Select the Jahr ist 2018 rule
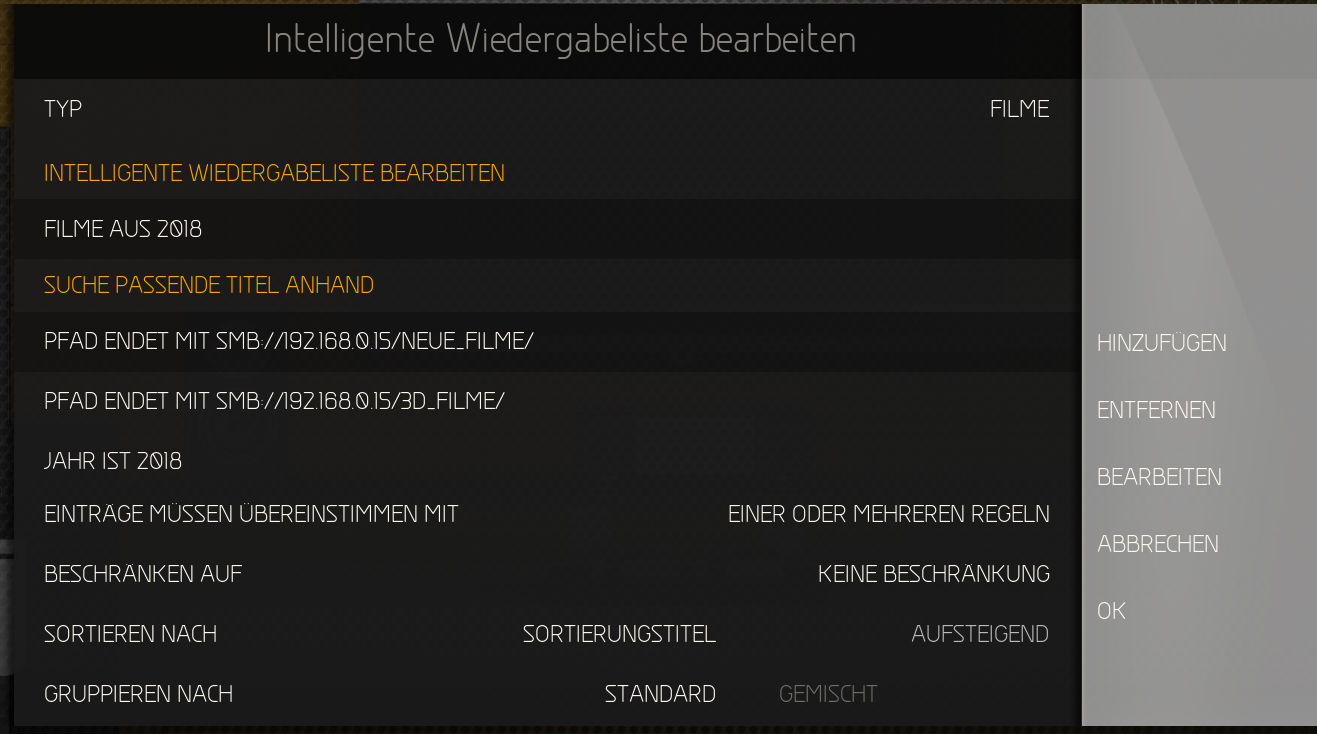The image size is (1317, 734). tap(547, 461)
